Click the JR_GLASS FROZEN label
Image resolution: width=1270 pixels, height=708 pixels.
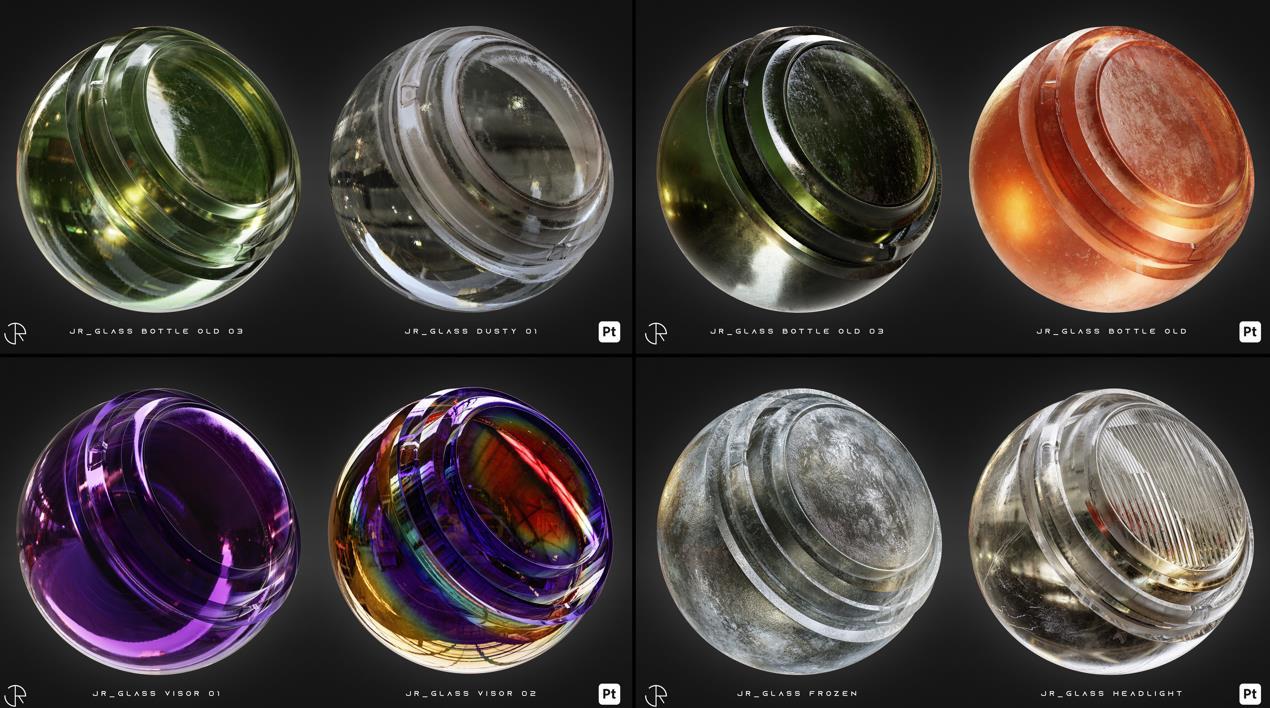[797, 693]
